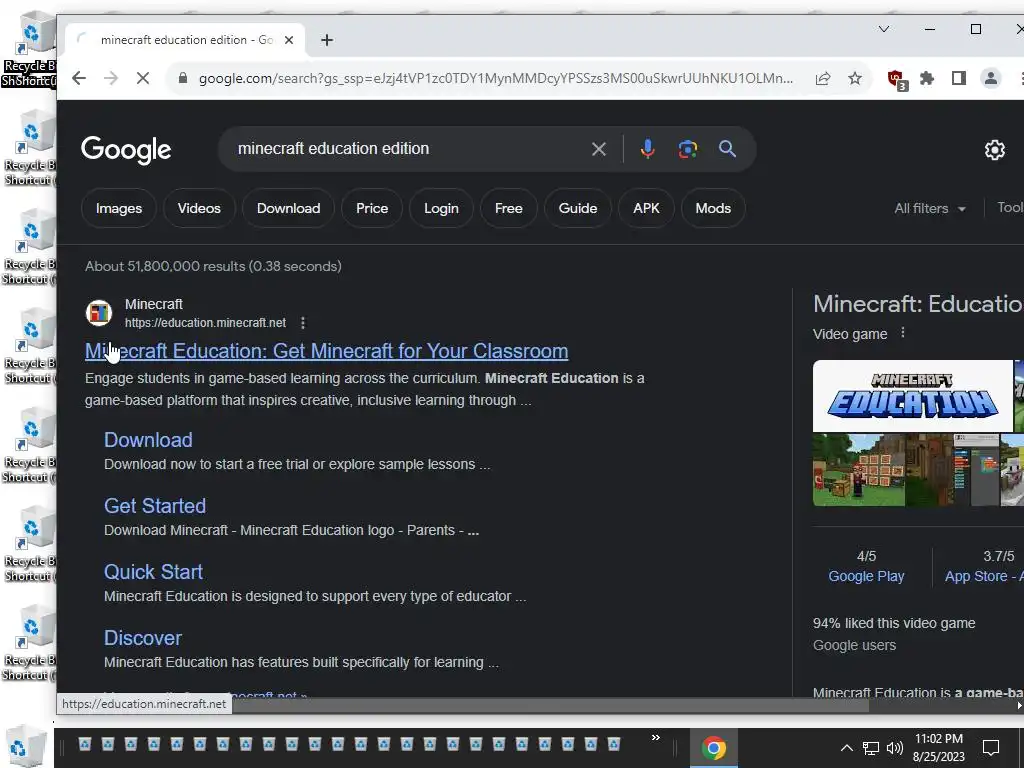The image size is (1024, 768).
Task: Open the Quick Start sitelink
Action: click(153, 572)
